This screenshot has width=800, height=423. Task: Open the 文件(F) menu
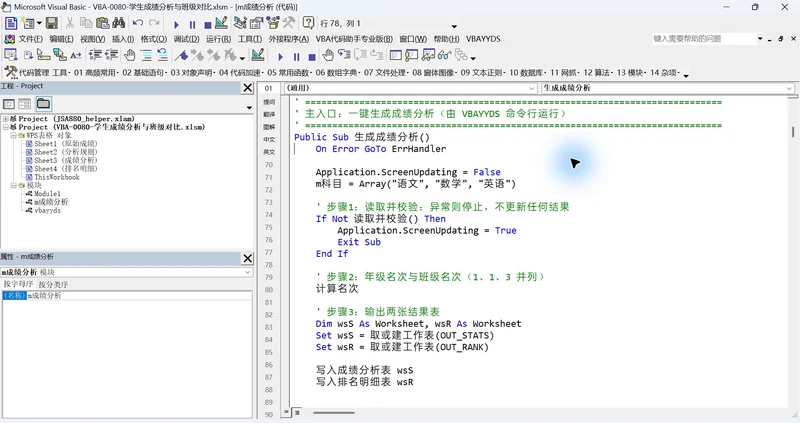(x=30, y=39)
